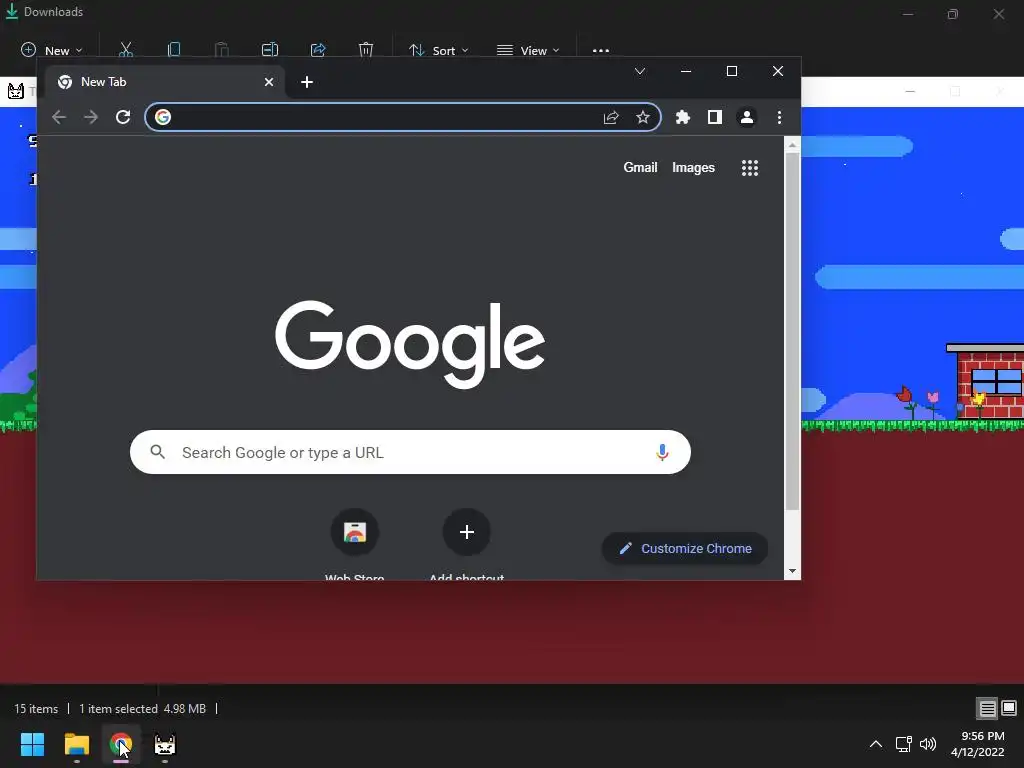Add a new shortcut tile
Image resolution: width=1024 pixels, height=768 pixels.
click(x=466, y=544)
